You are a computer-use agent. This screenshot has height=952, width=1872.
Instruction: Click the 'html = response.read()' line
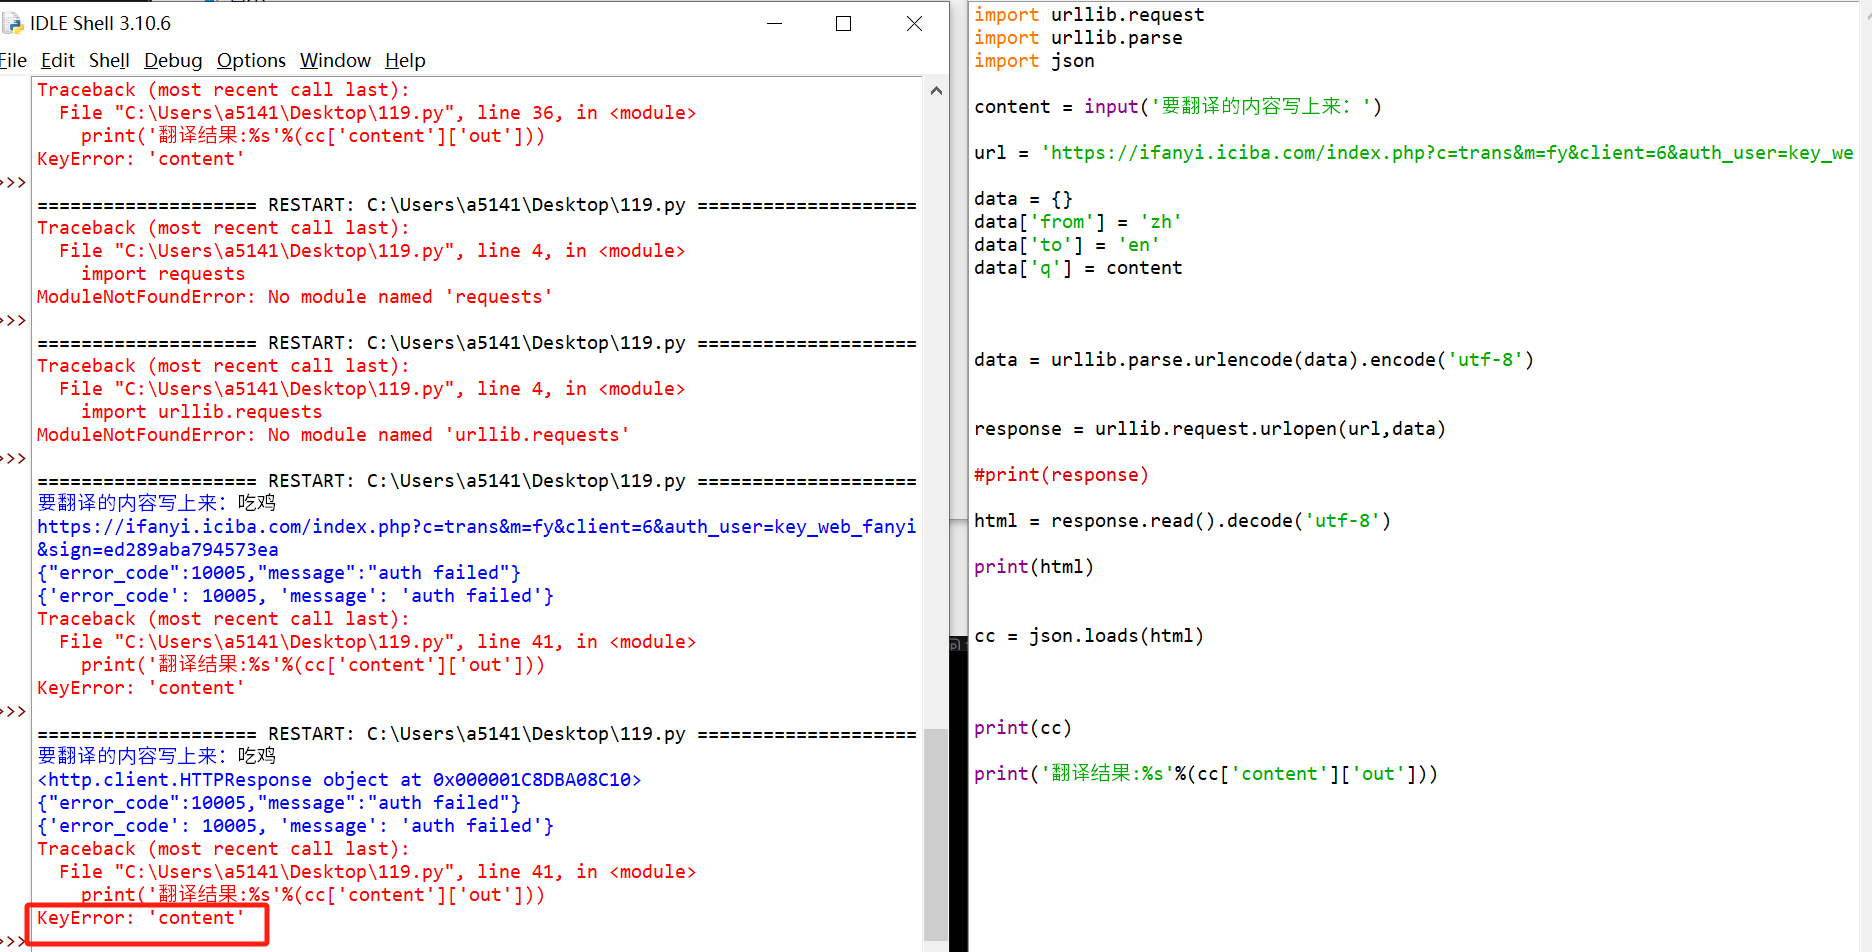(1182, 521)
